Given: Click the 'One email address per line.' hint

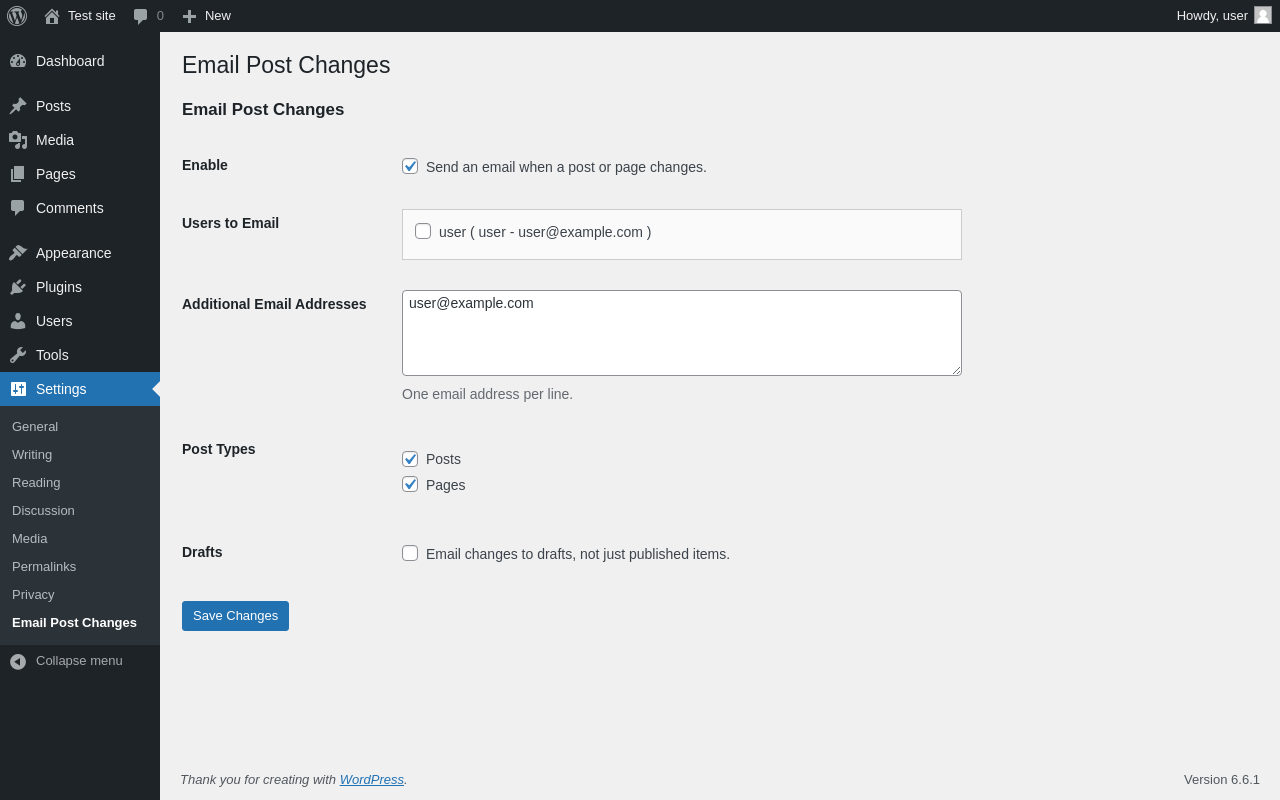Looking at the screenshot, I should (487, 394).
